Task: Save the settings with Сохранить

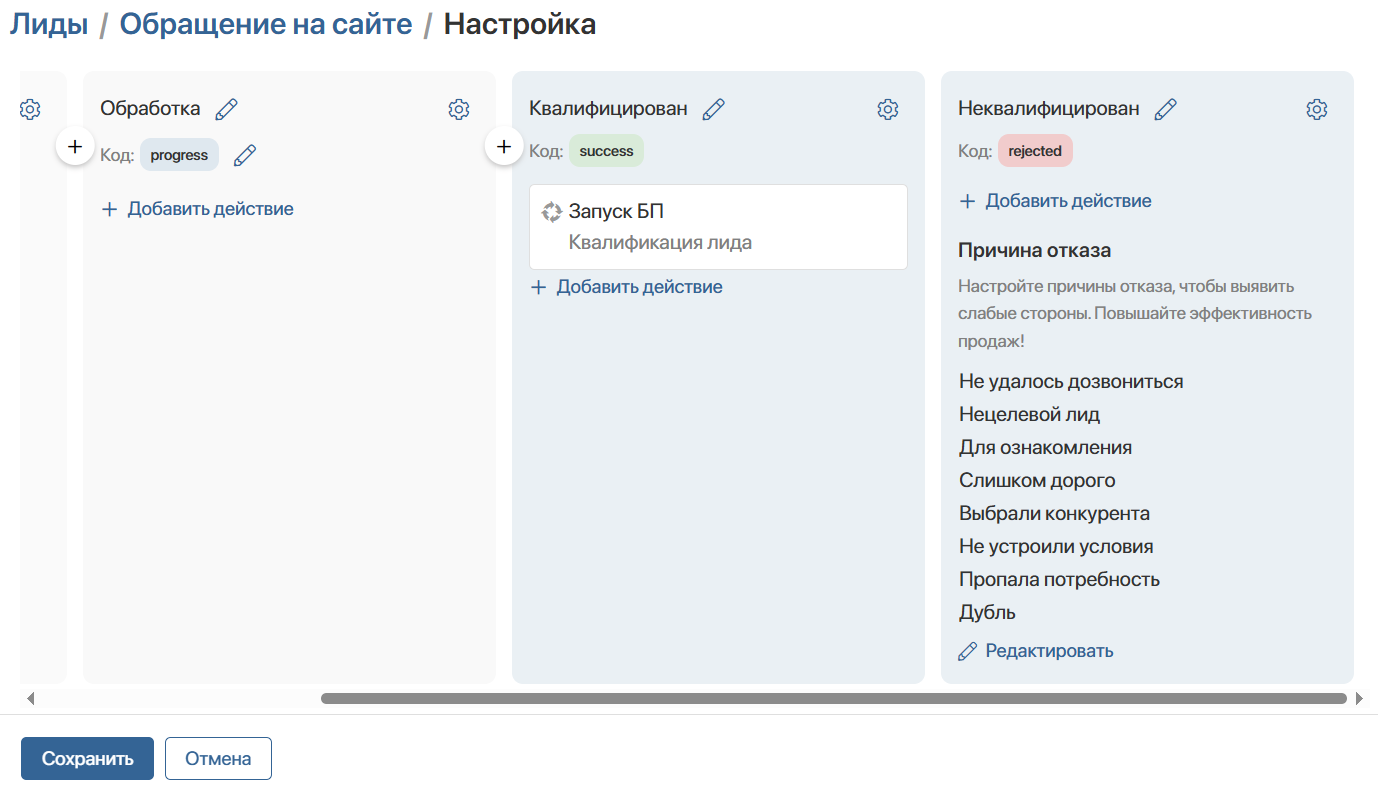Action: [87, 759]
